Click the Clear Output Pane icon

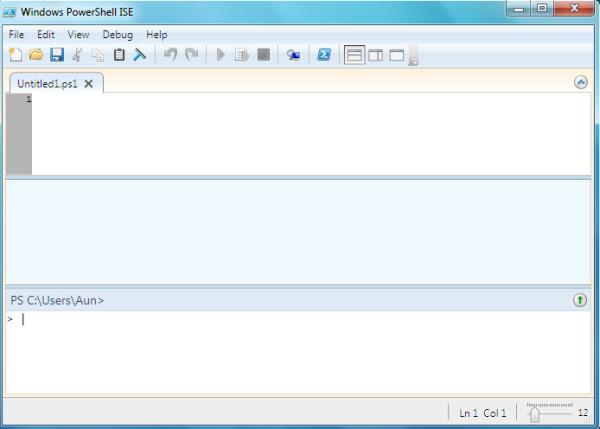[x=140, y=55]
